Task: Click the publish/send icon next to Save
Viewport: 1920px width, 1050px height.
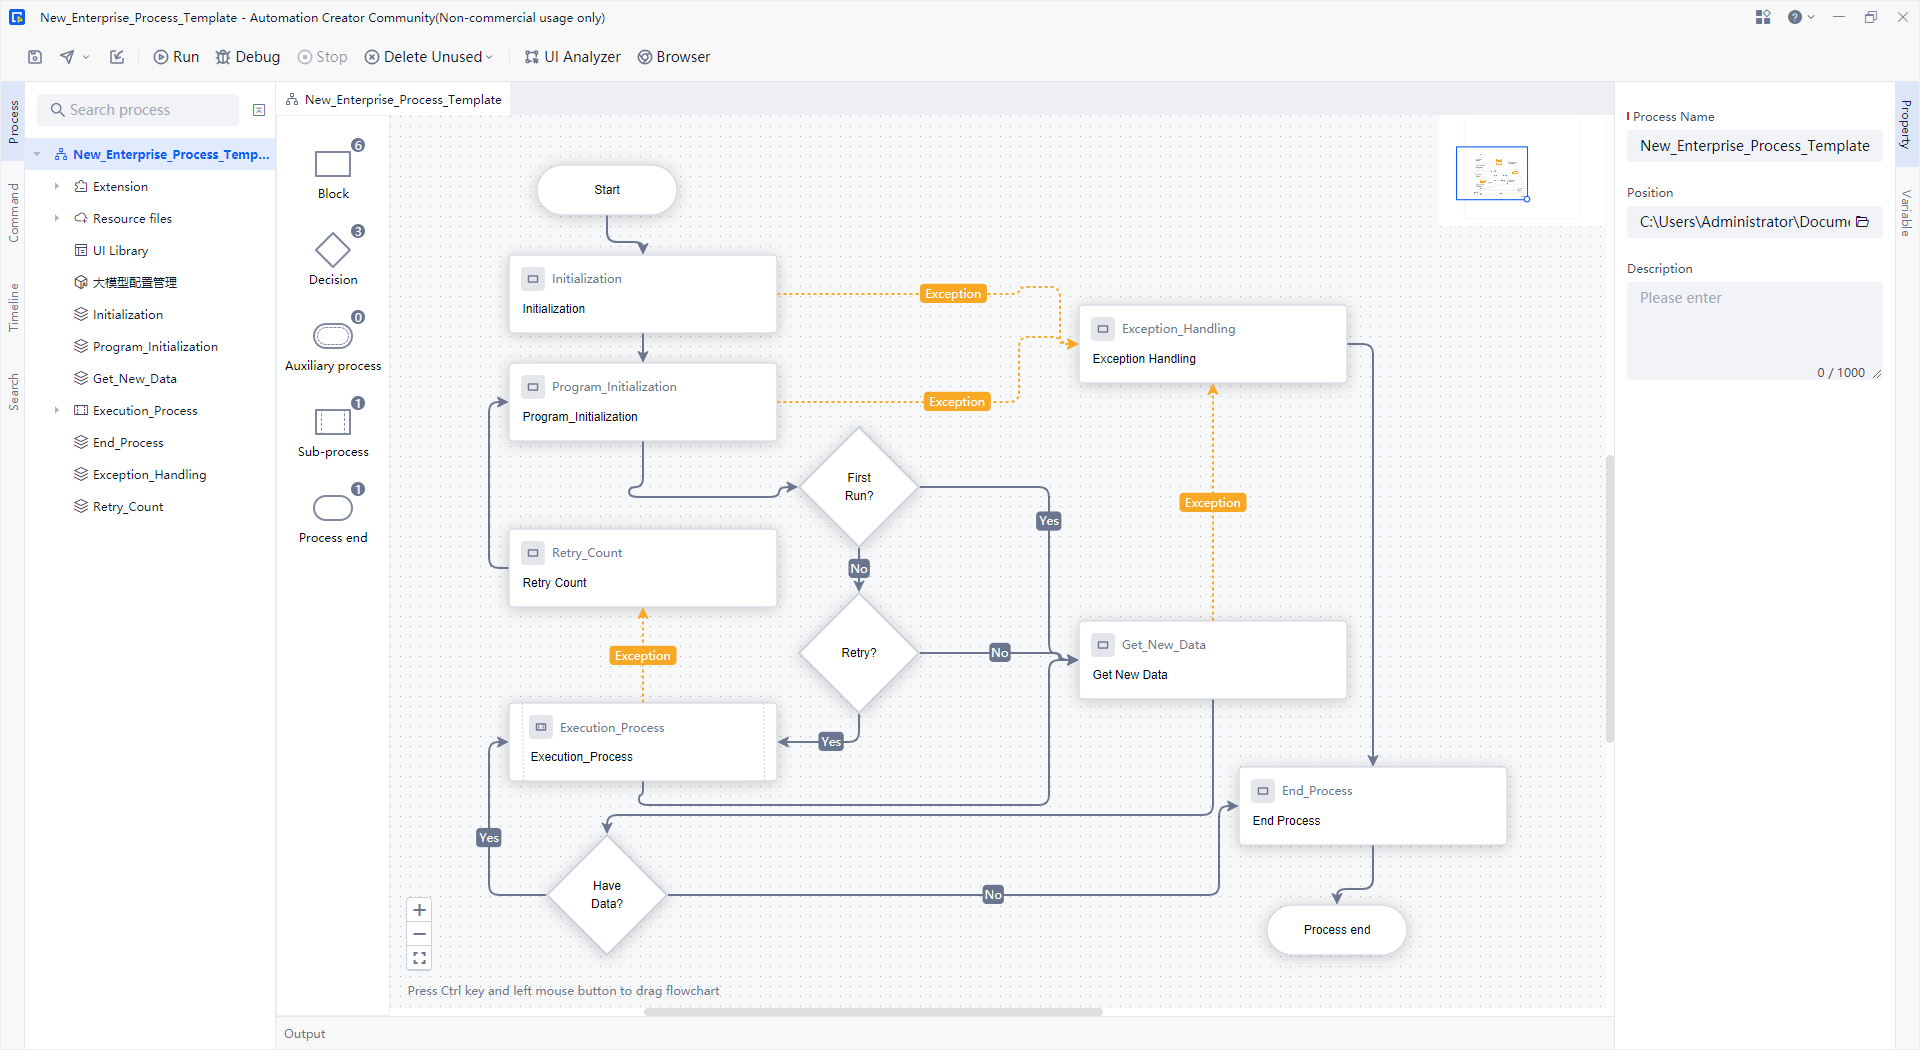Action: click(66, 57)
